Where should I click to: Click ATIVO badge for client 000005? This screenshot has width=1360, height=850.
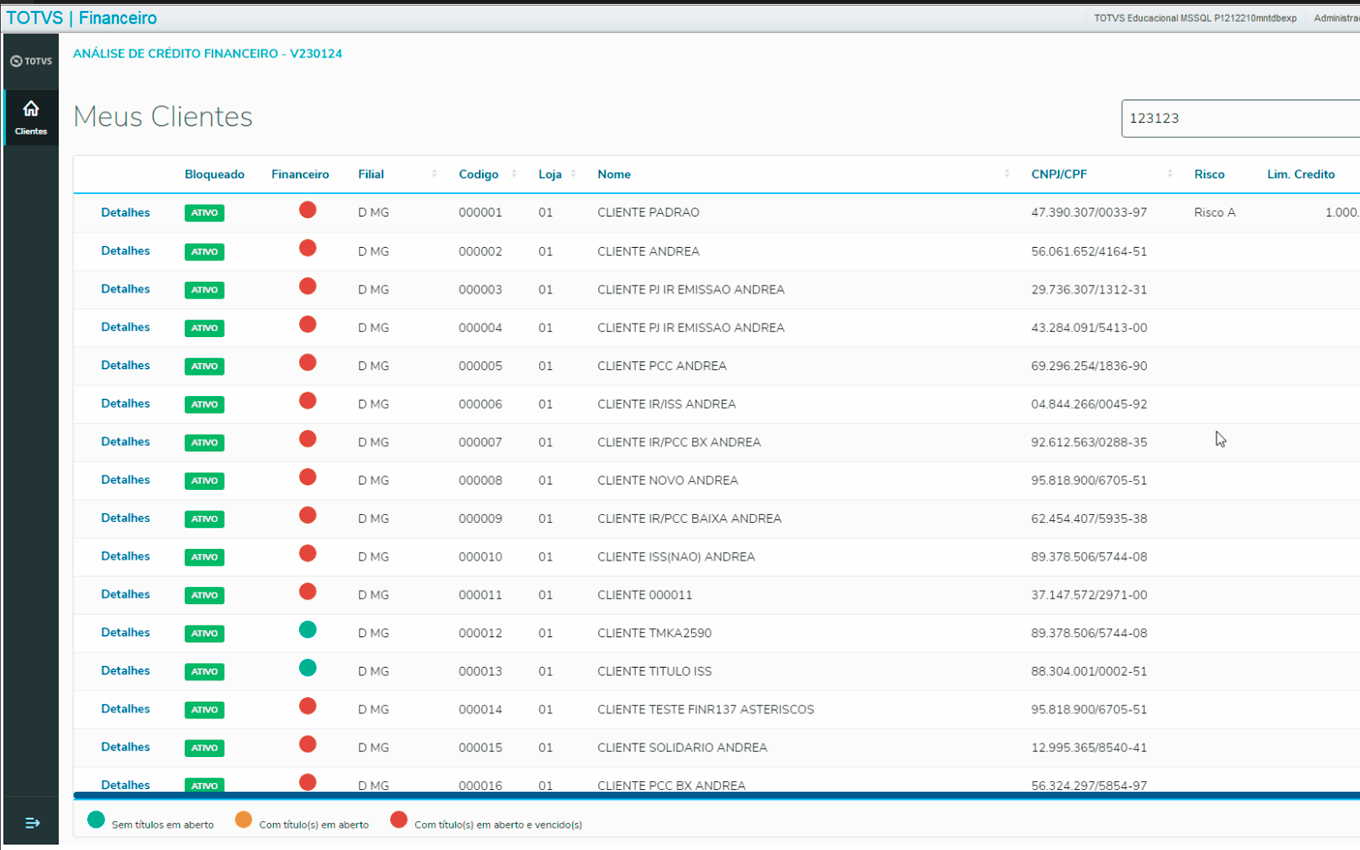coord(204,366)
